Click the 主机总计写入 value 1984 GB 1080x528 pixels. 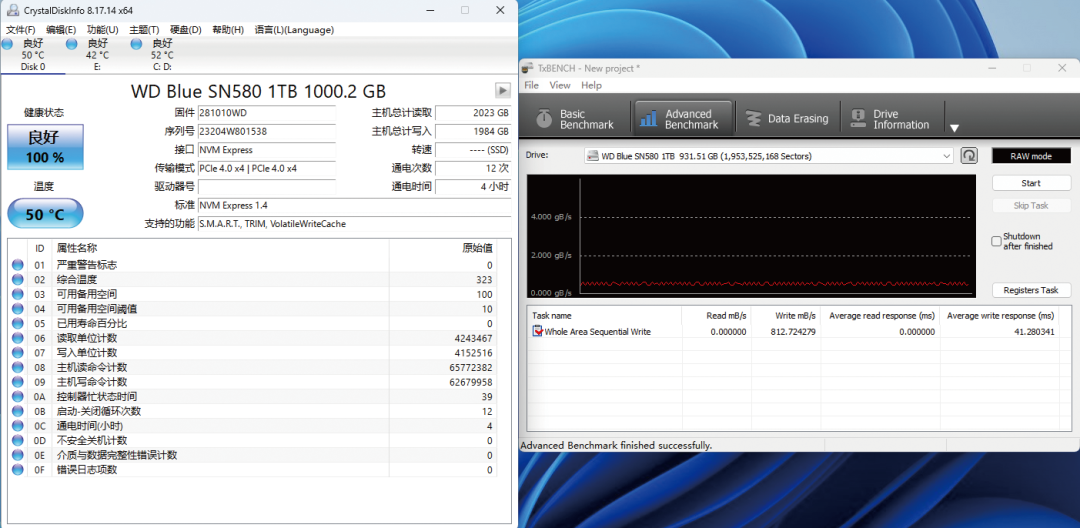(x=473, y=131)
